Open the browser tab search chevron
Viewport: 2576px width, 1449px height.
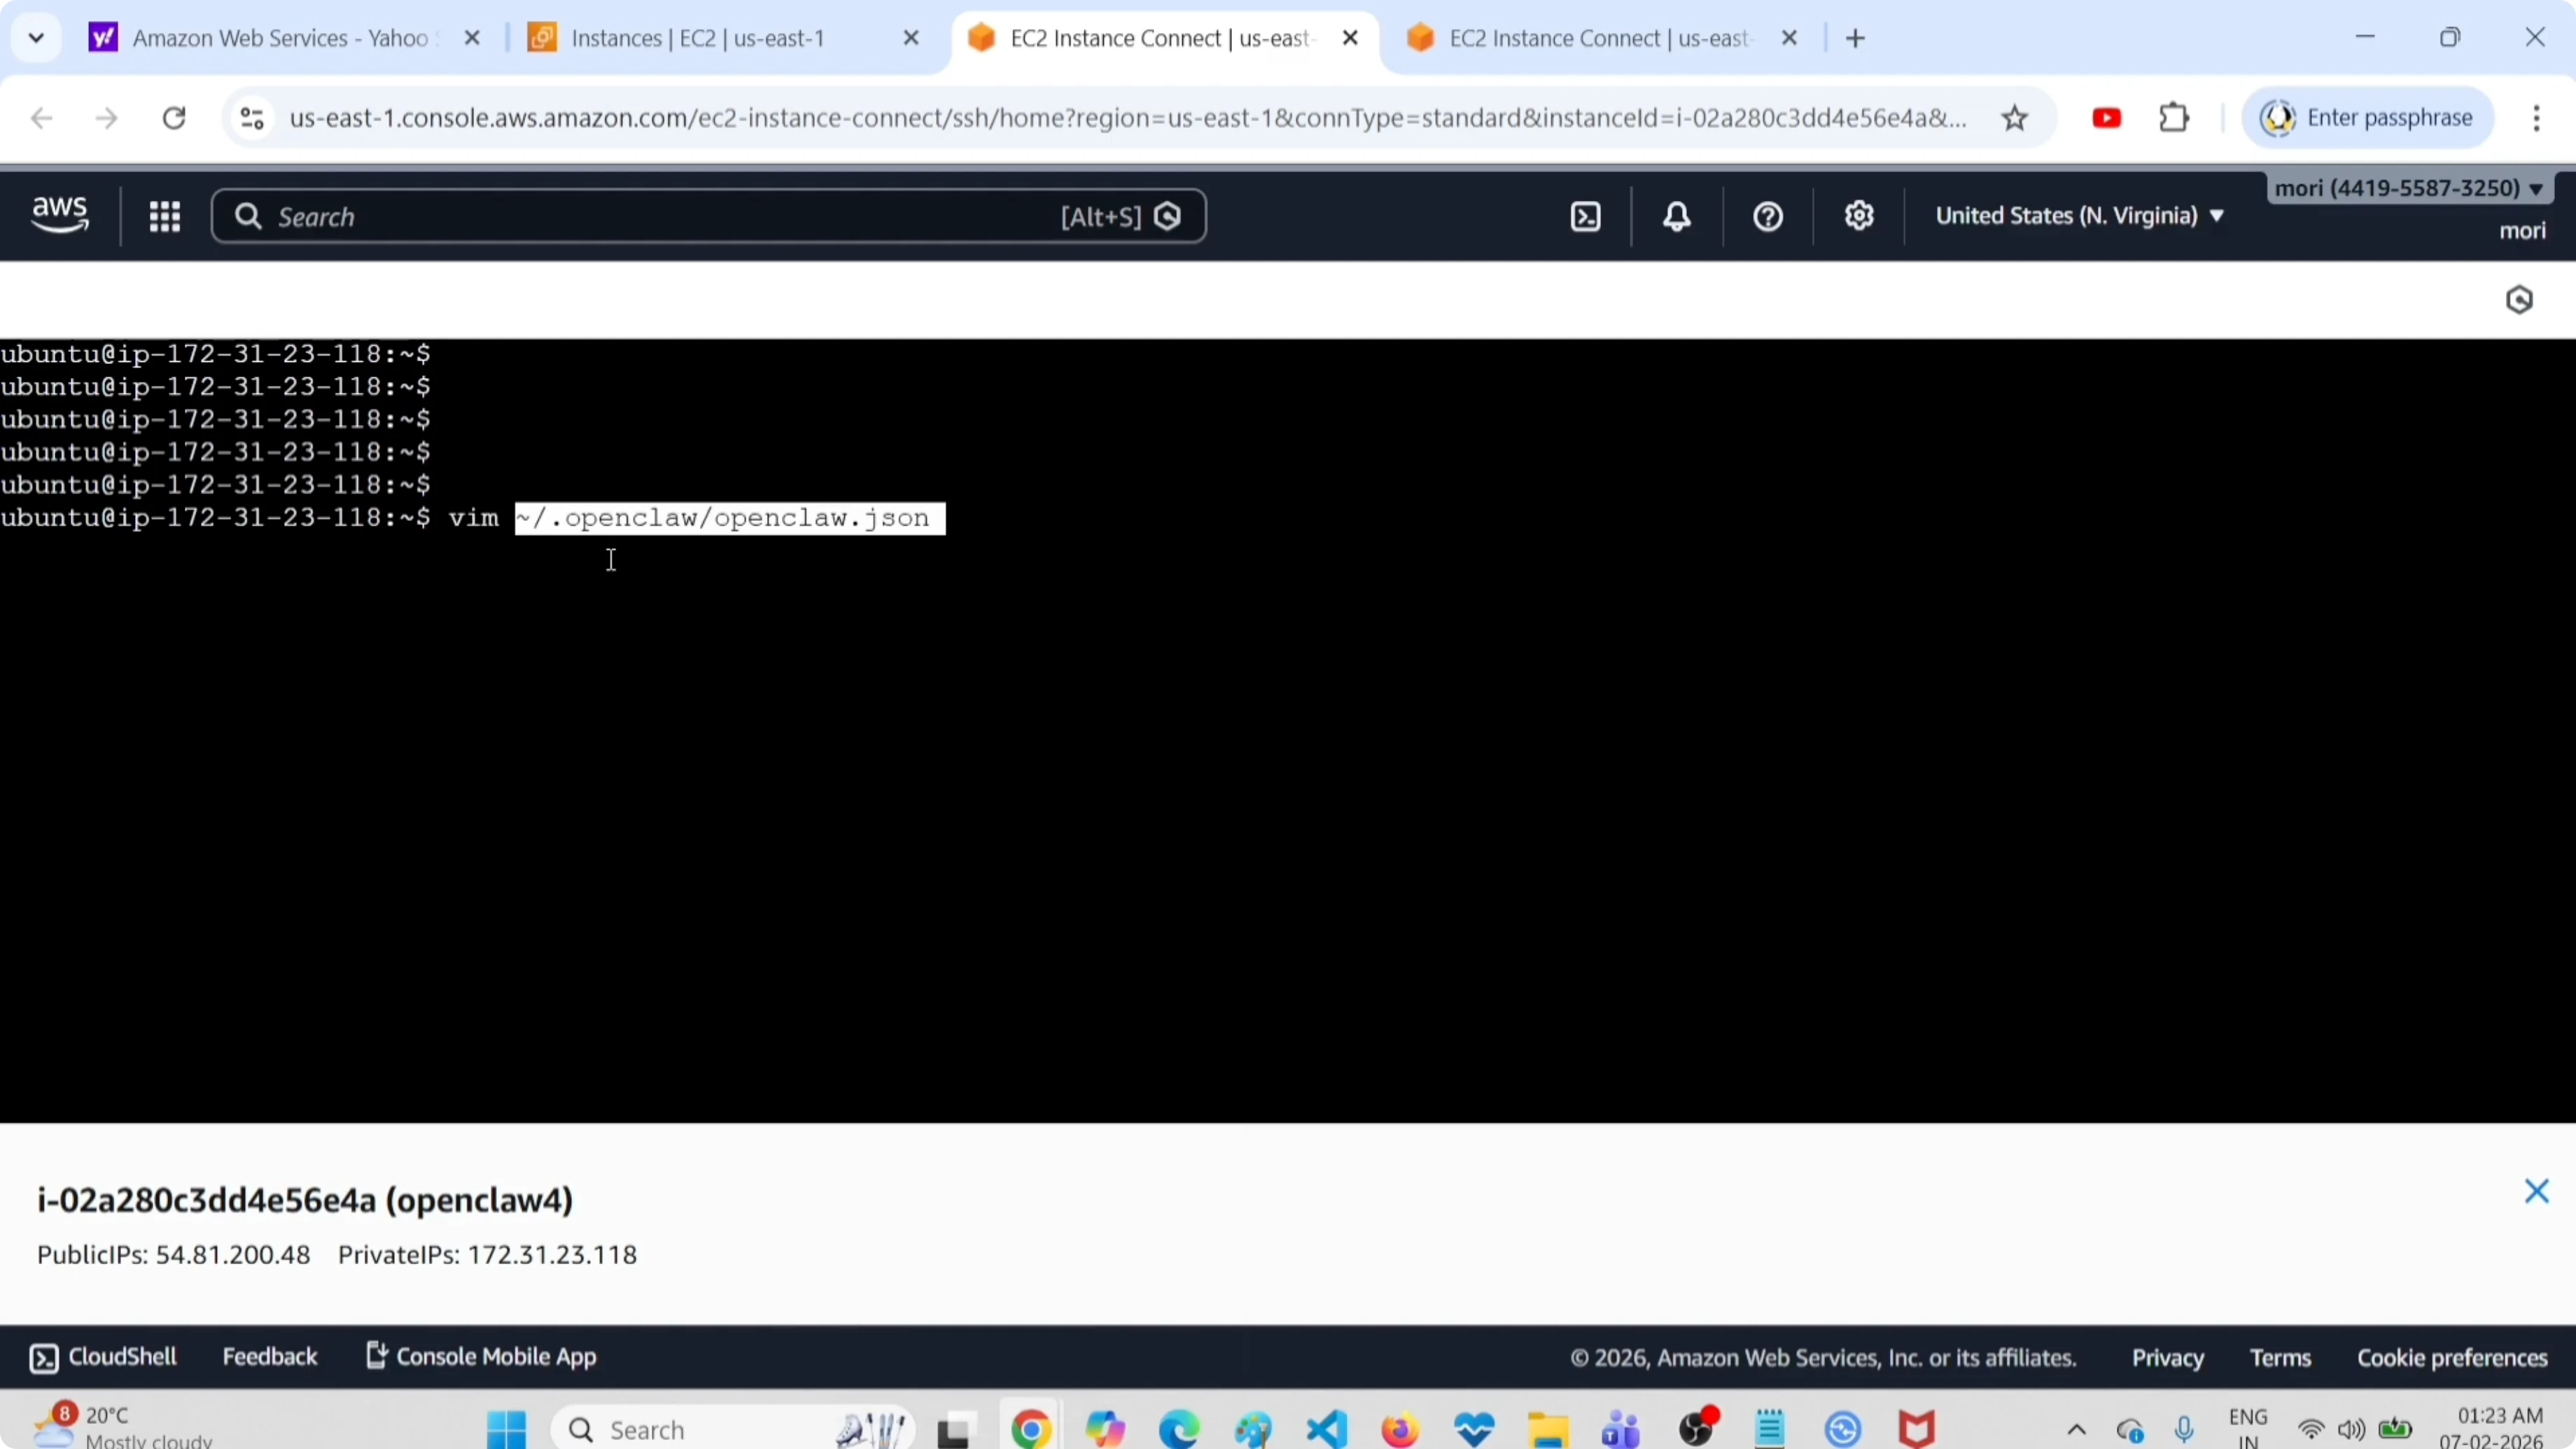[x=36, y=37]
